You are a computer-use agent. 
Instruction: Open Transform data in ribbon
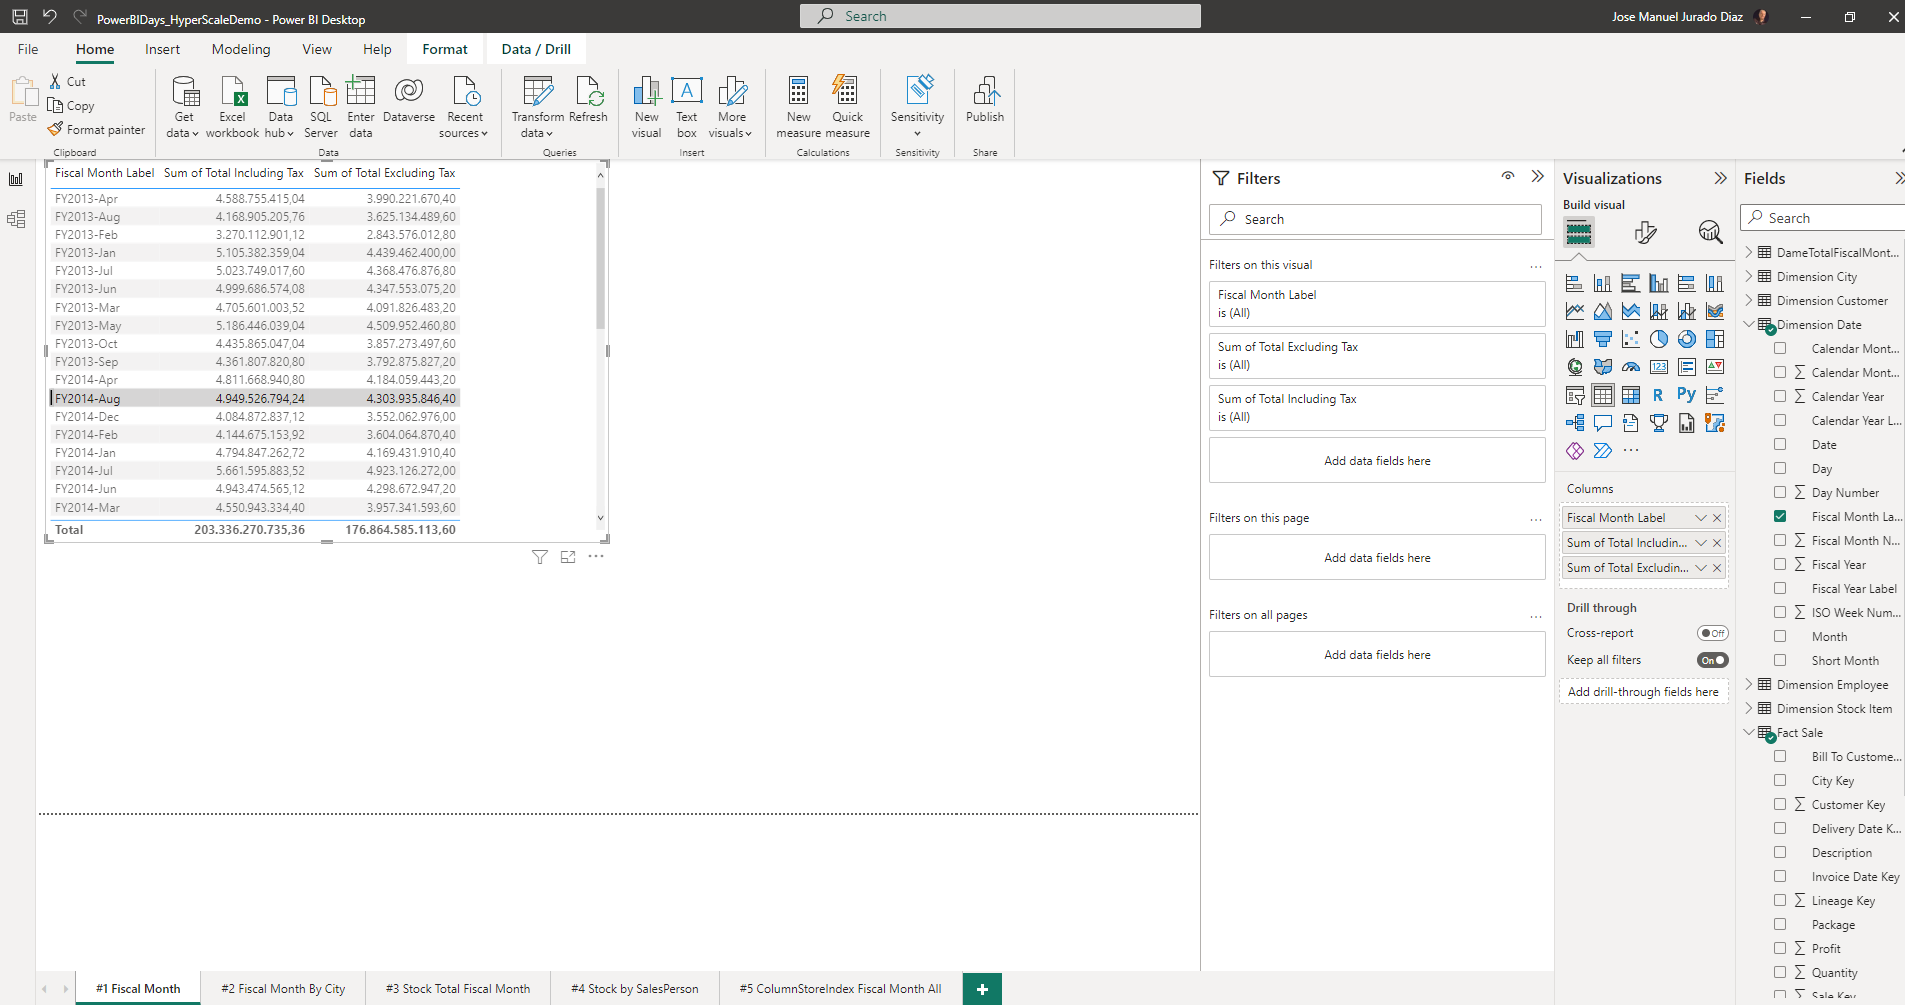click(x=537, y=107)
